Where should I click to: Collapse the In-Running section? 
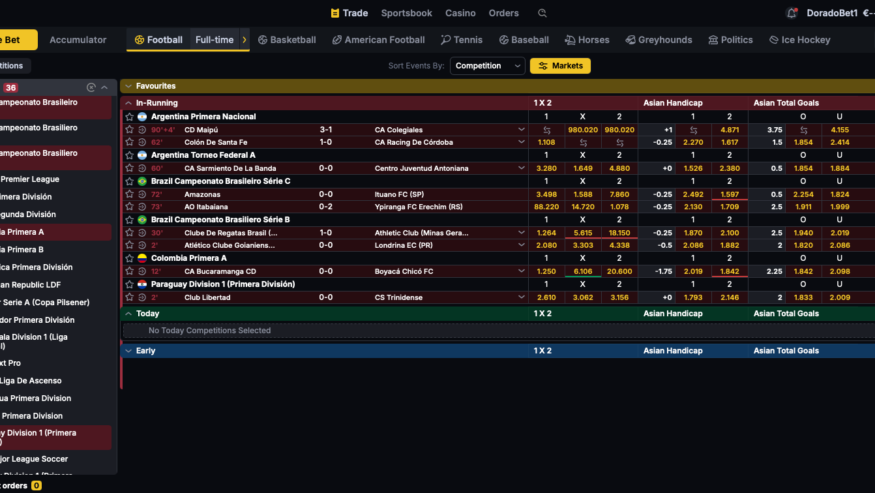coord(128,103)
